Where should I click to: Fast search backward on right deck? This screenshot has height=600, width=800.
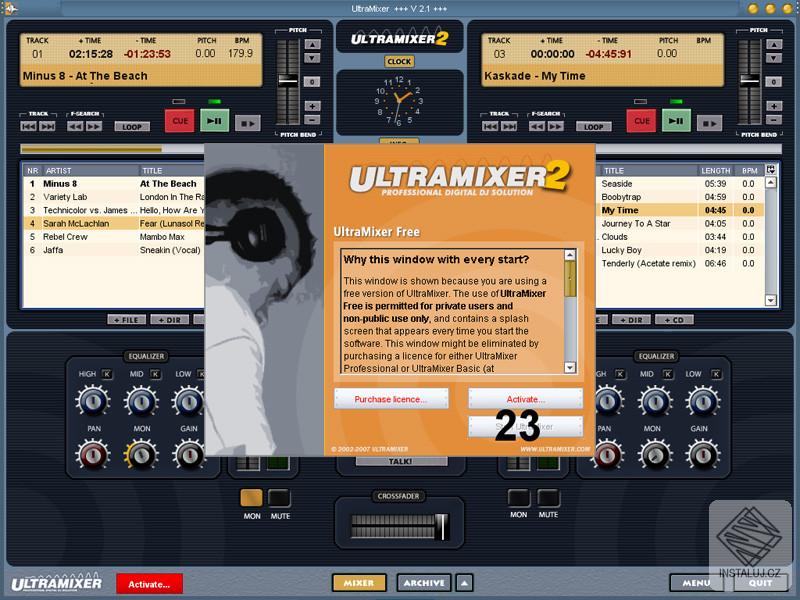click(537, 126)
